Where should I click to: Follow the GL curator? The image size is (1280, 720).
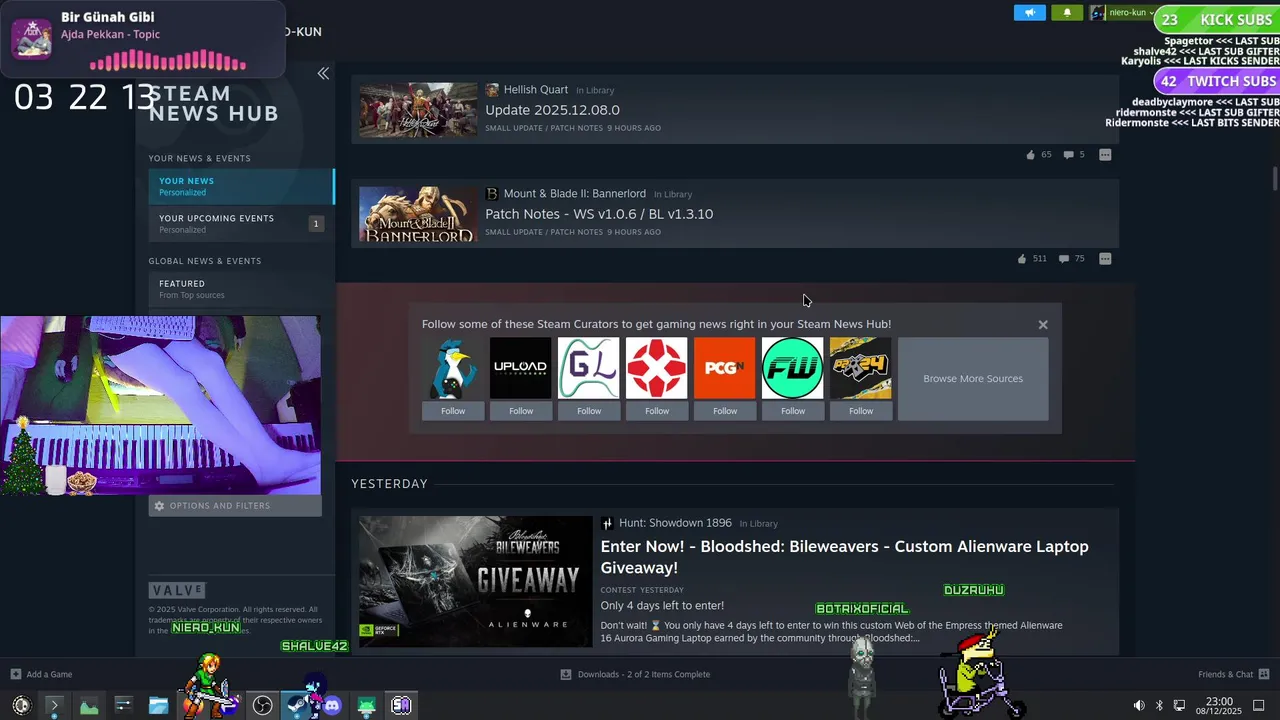coord(589,411)
